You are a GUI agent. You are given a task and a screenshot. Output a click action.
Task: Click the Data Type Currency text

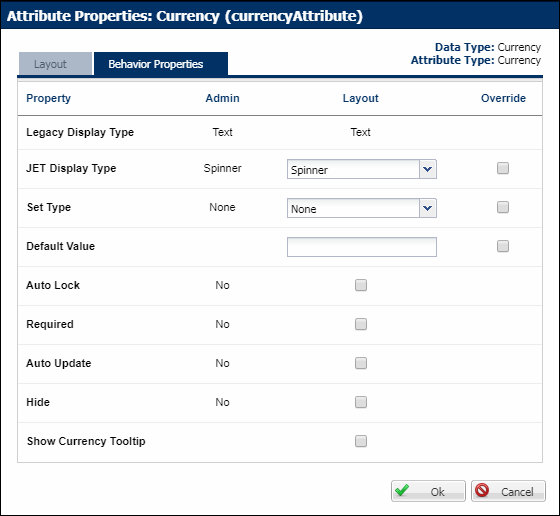tap(519, 47)
